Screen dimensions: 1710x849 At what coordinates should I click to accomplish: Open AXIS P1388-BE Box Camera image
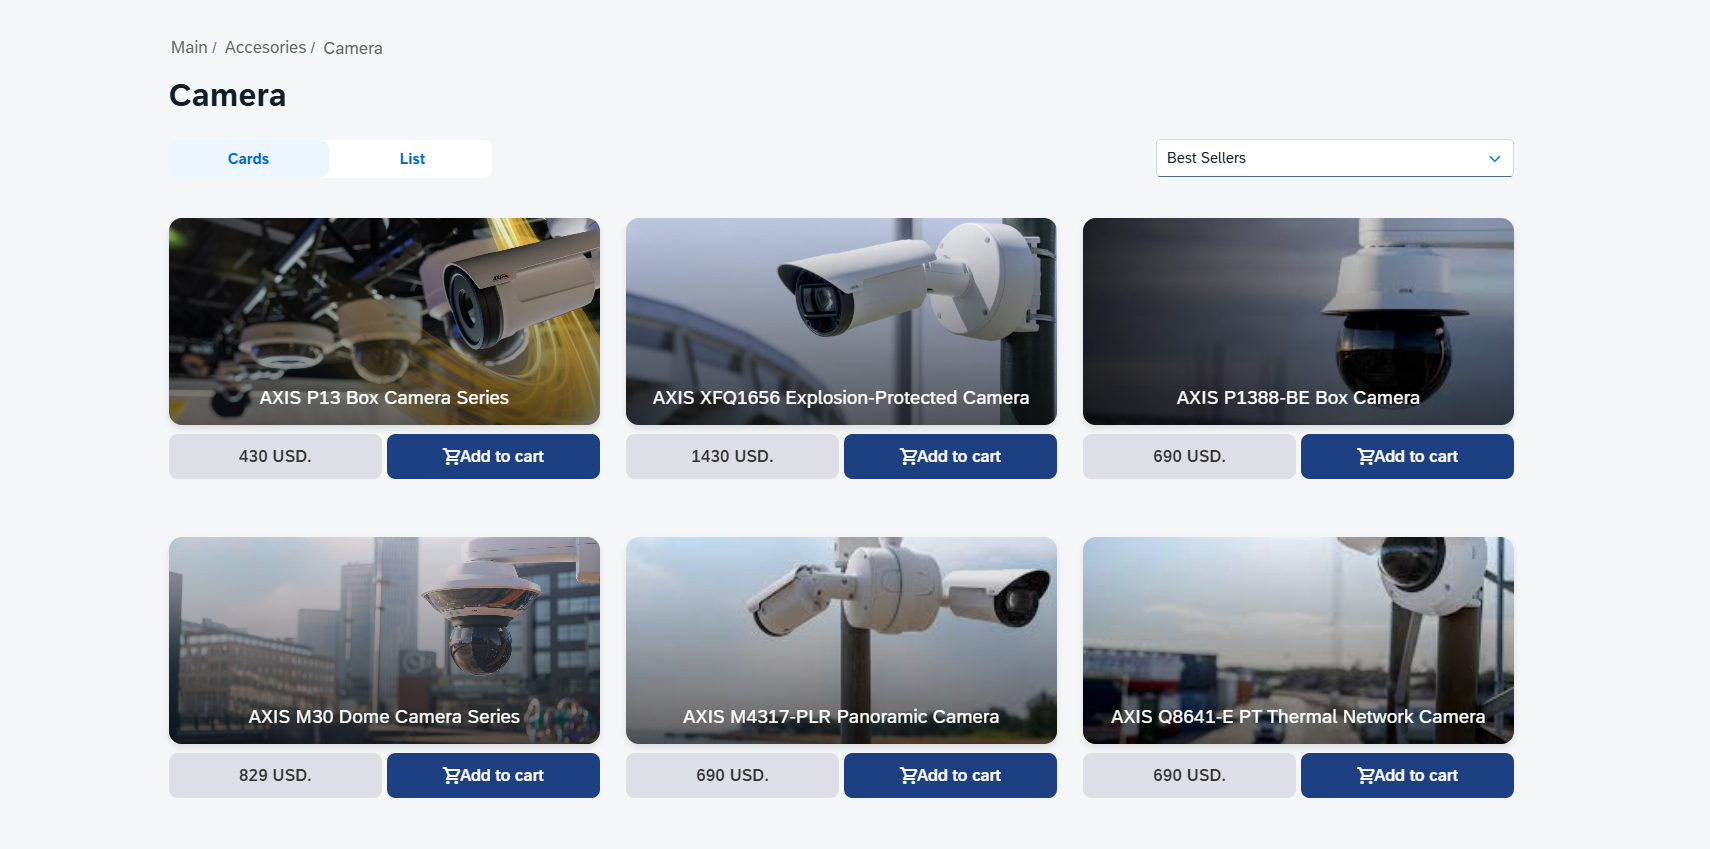point(1298,321)
